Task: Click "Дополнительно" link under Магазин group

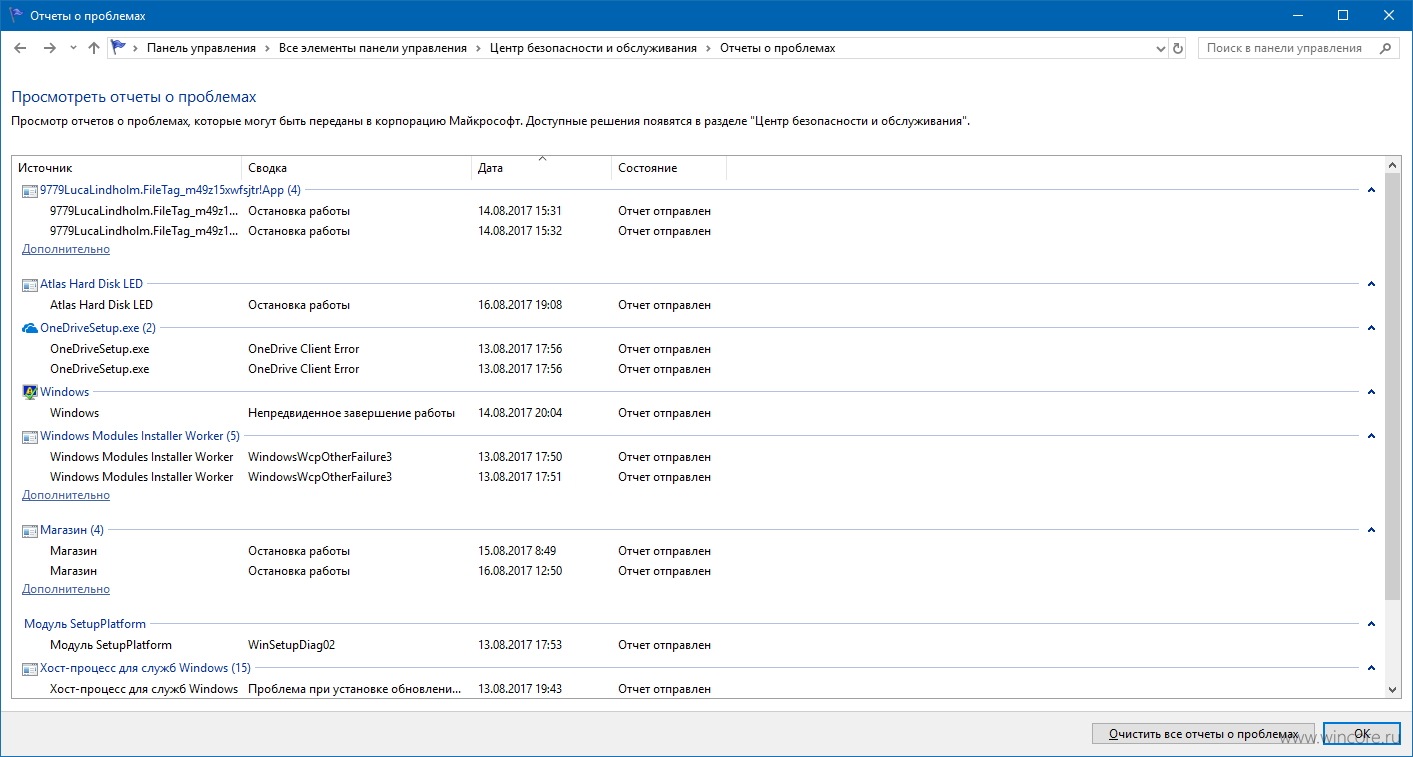Action: coord(66,589)
